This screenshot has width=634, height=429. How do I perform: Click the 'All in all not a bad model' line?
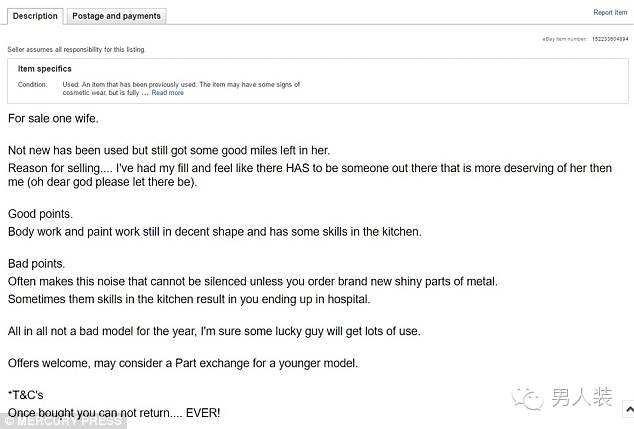point(214,331)
